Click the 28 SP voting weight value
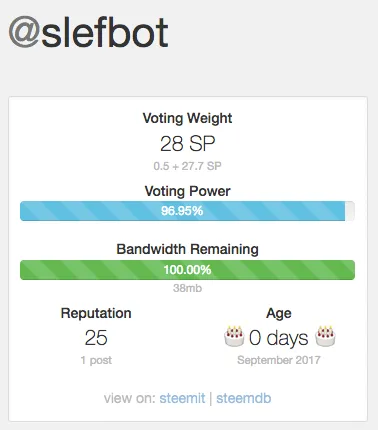This screenshot has height=430, width=378. click(188, 144)
